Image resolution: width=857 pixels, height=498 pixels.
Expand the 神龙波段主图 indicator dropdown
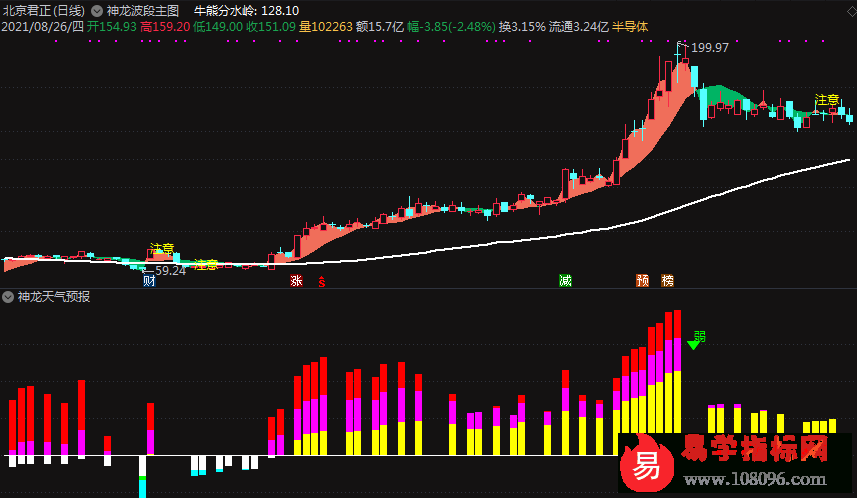coord(97,10)
